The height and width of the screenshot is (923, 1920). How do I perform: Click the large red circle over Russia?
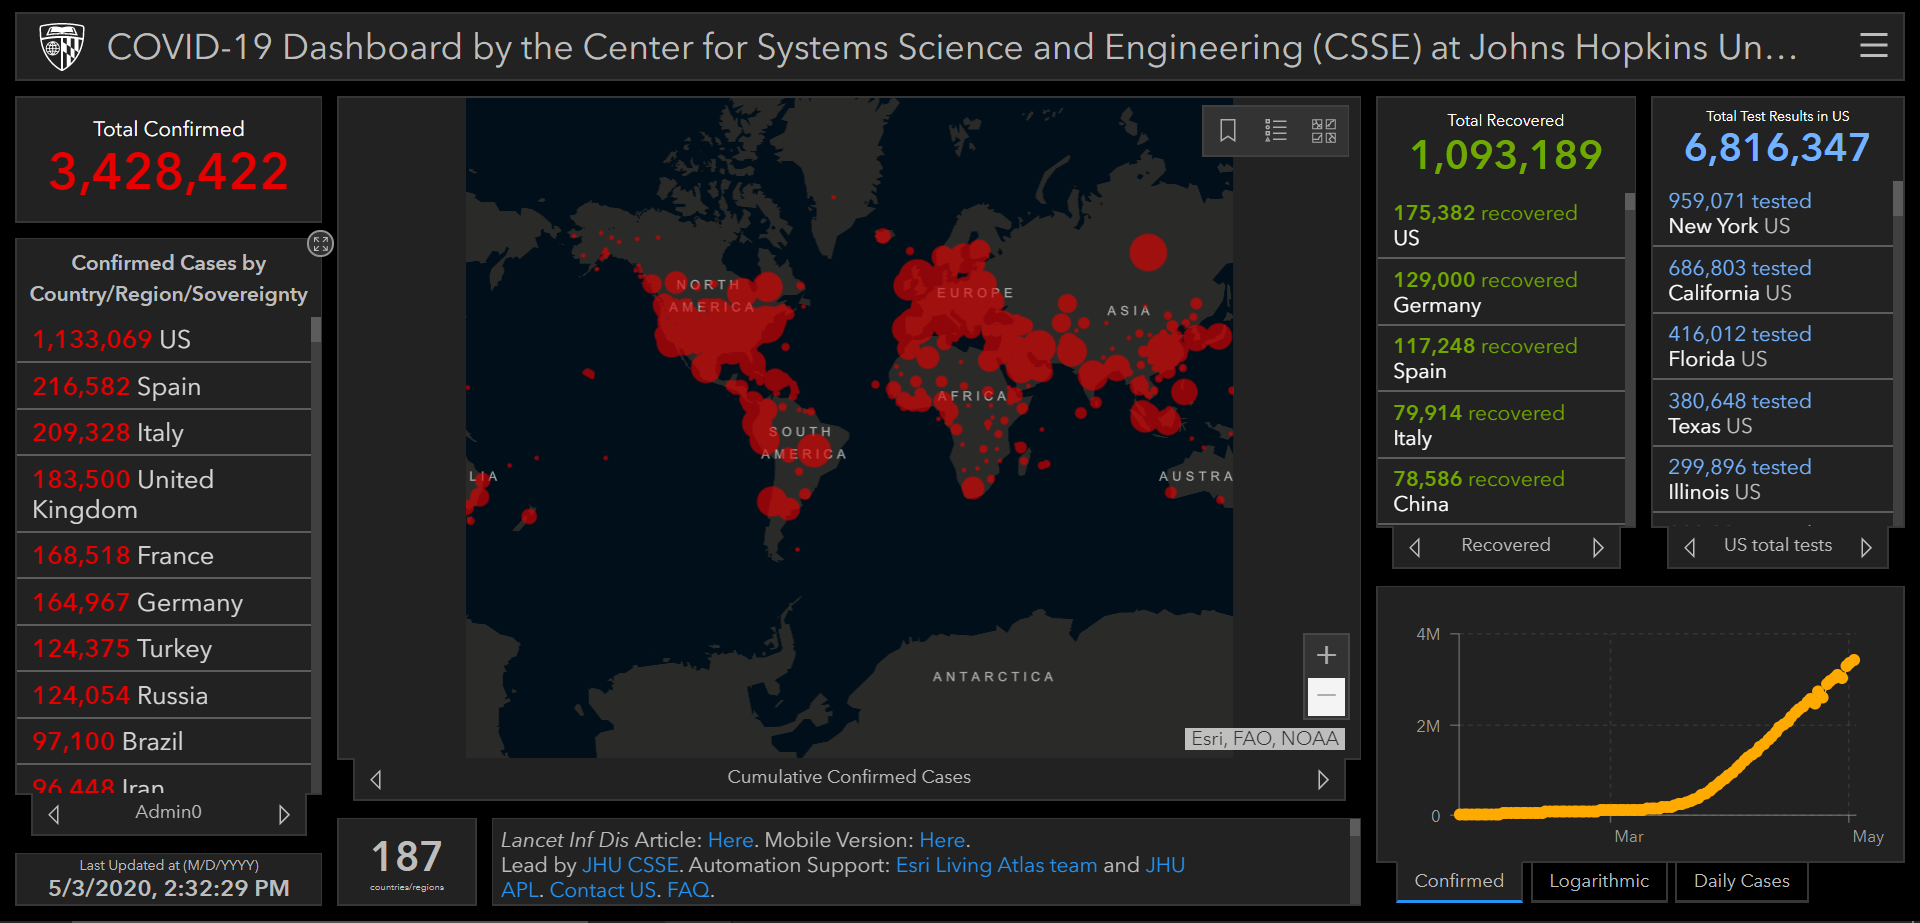point(1148,252)
